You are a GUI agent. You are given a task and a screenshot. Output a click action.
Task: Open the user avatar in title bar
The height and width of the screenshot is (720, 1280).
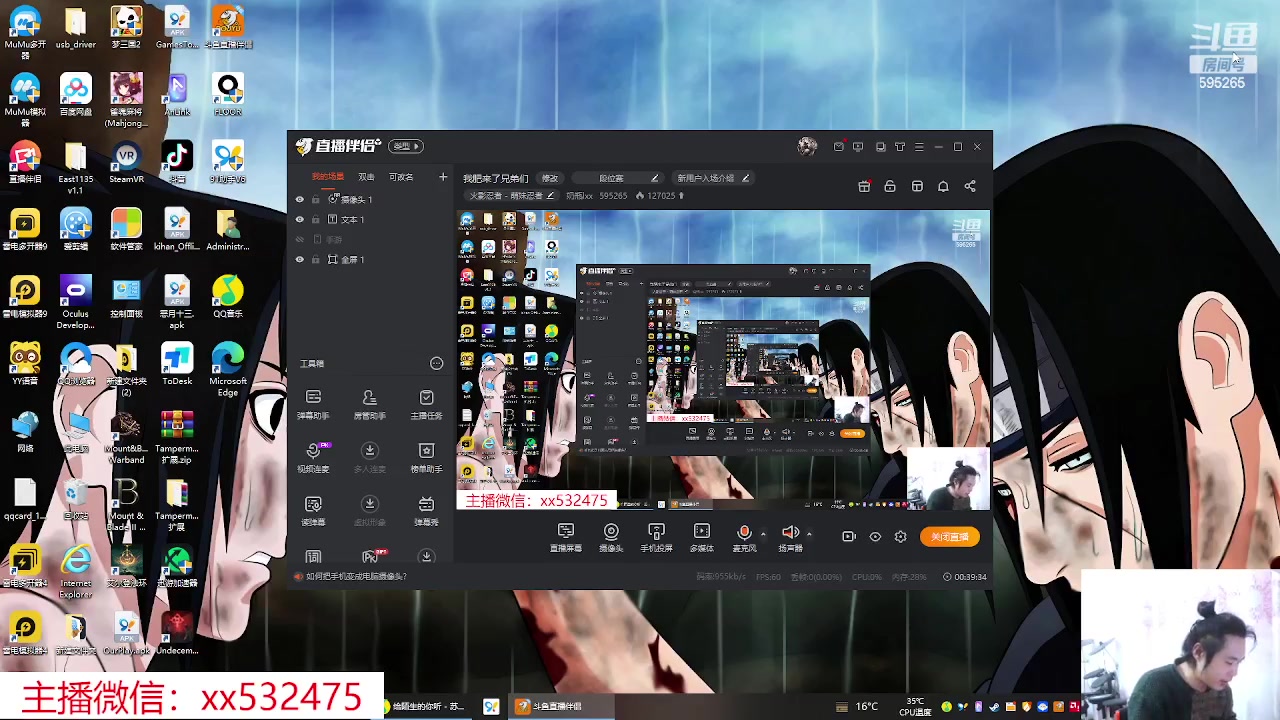click(807, 147)
